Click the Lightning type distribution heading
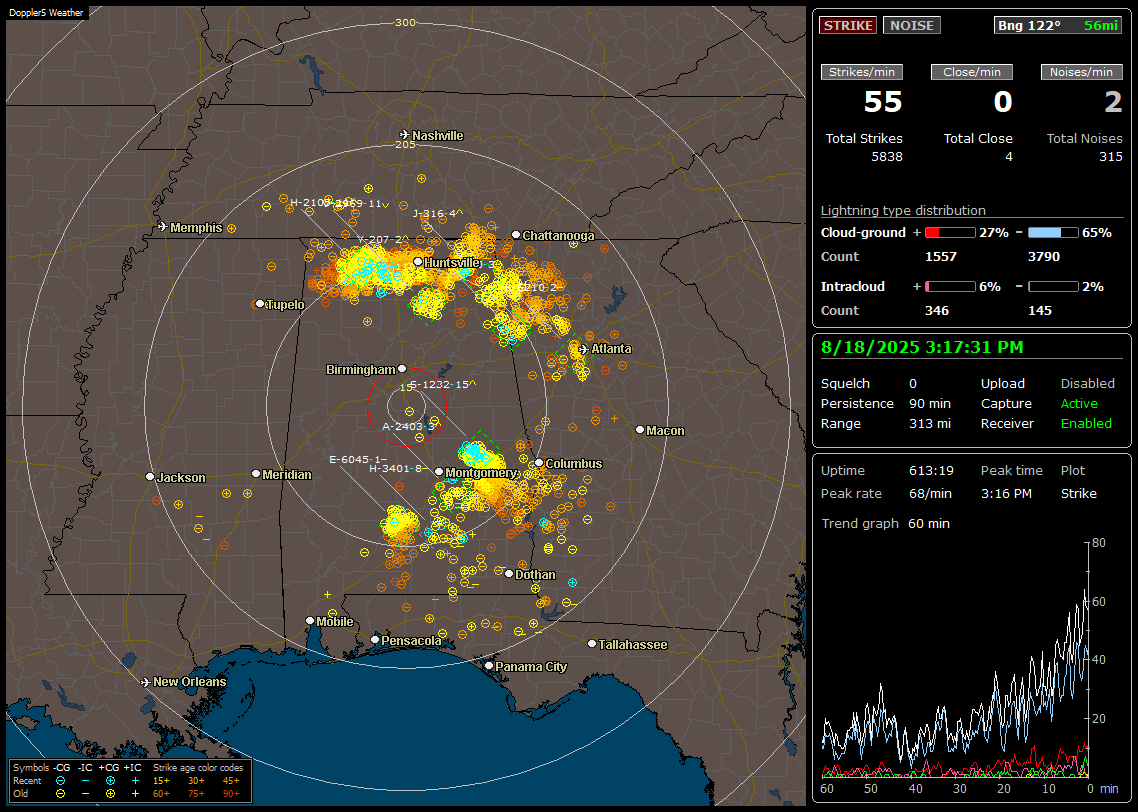The height and width of the screenshot is (812, 1138). [903, 210]
